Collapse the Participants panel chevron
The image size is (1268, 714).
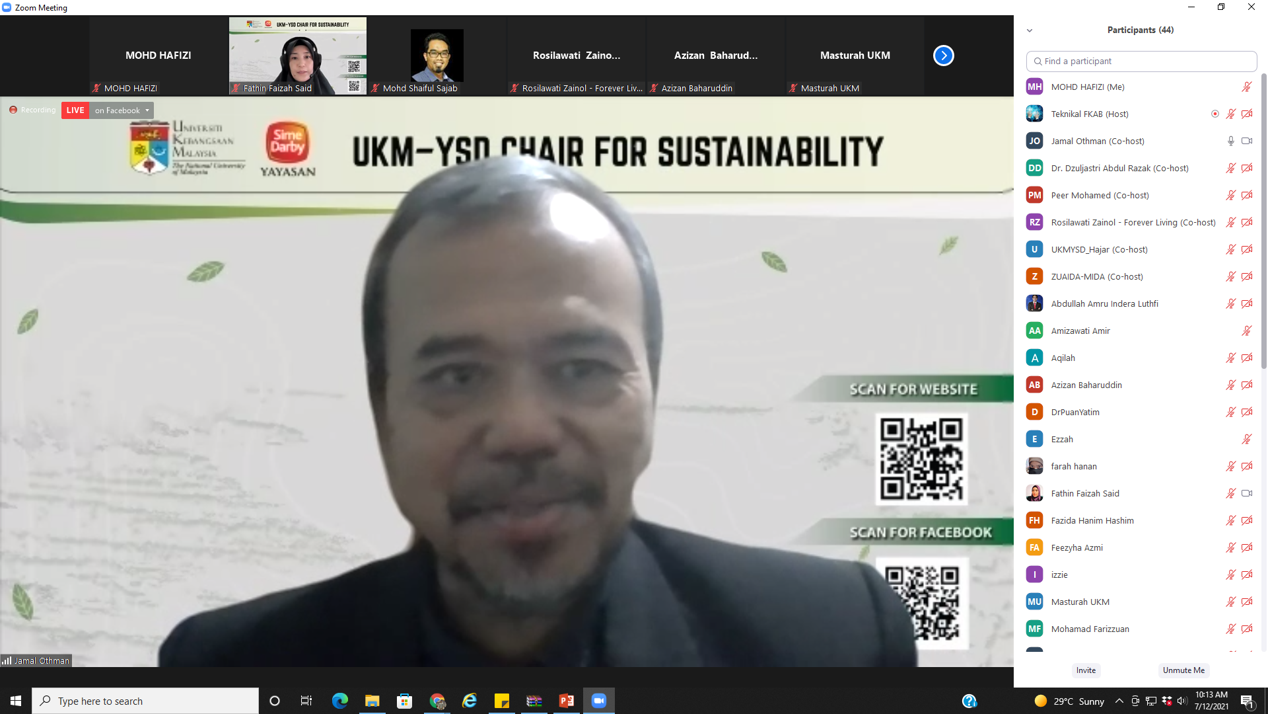pos(1030,31)
